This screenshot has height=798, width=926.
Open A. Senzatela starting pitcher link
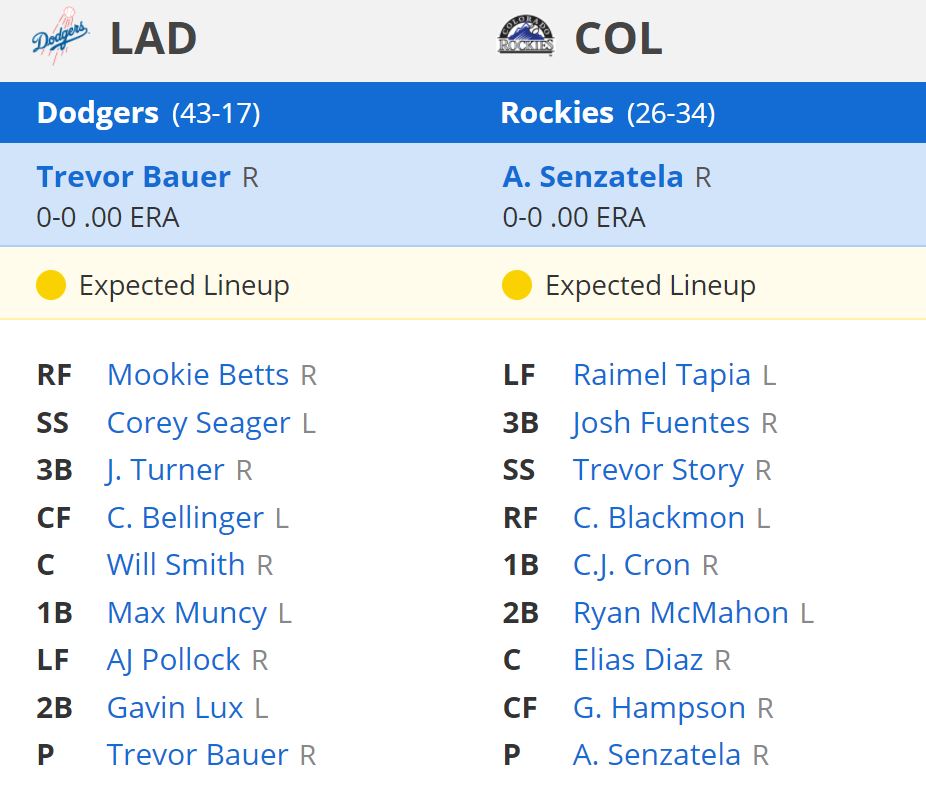point(593,177)
